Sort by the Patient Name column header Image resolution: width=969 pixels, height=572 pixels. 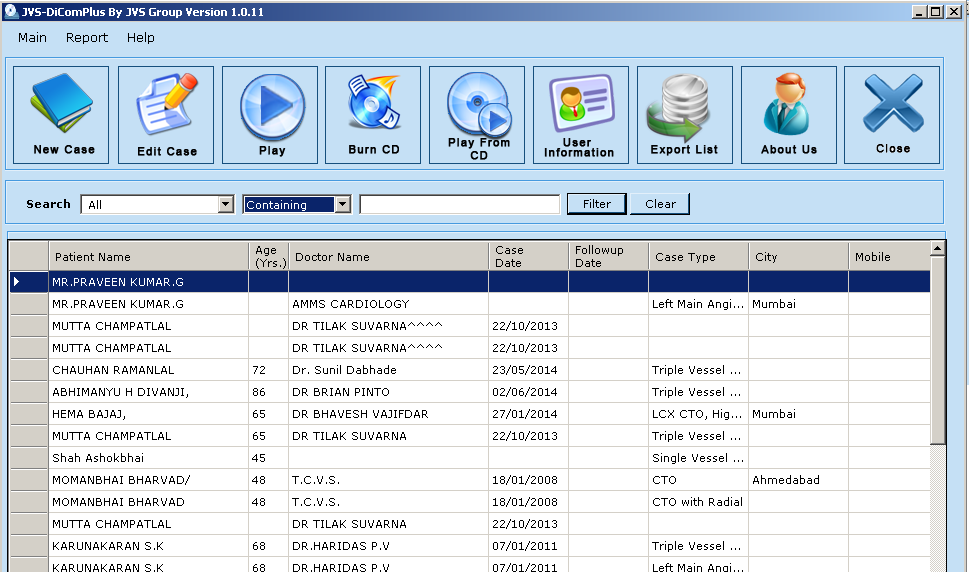point(148,257)
